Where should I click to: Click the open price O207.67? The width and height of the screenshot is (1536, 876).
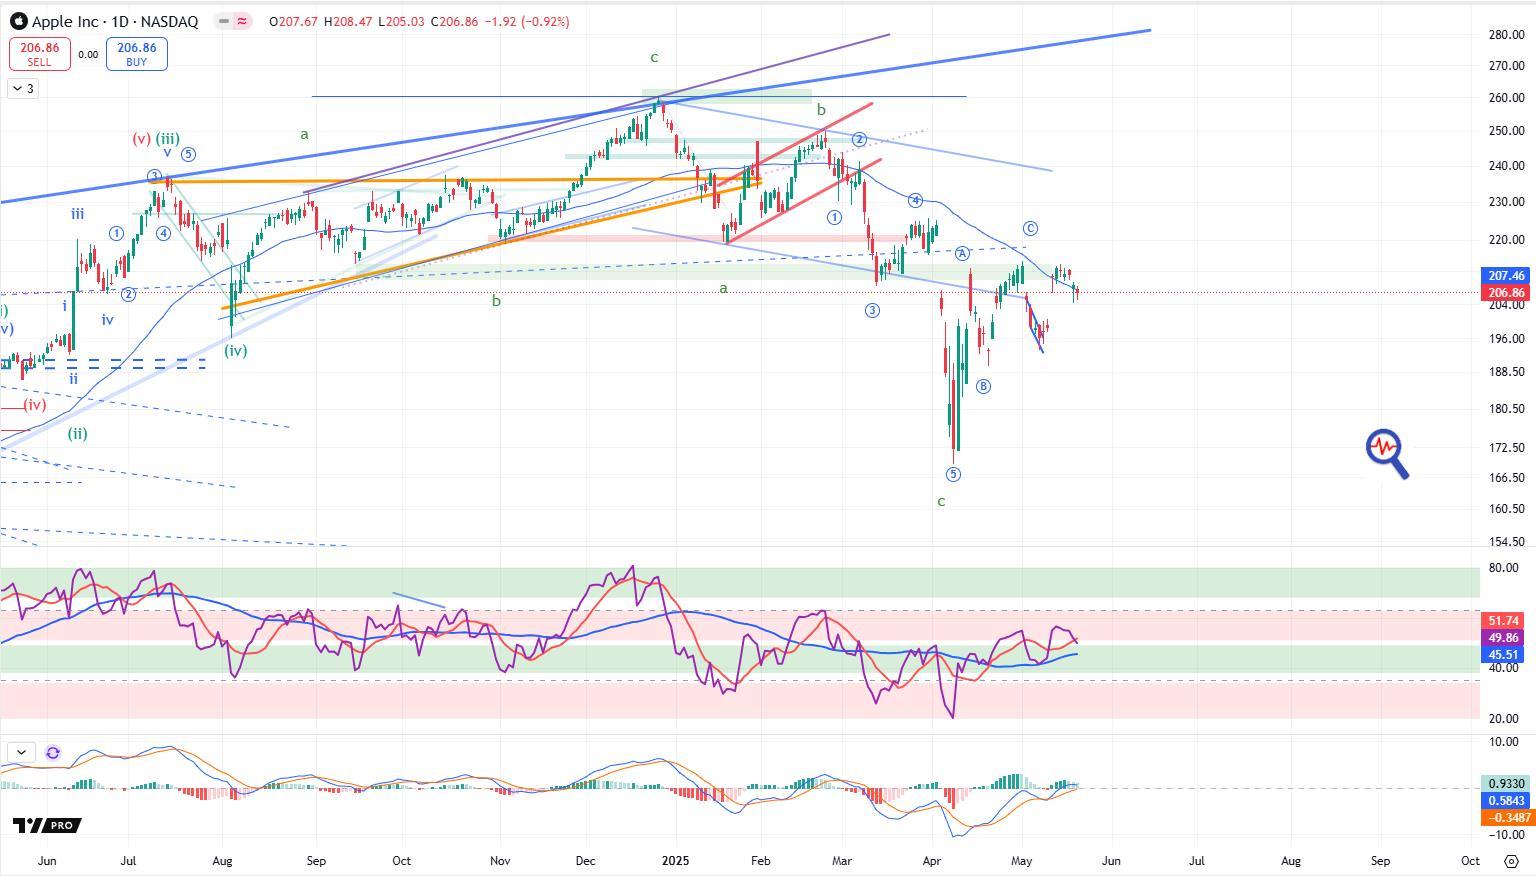point(294,21)
